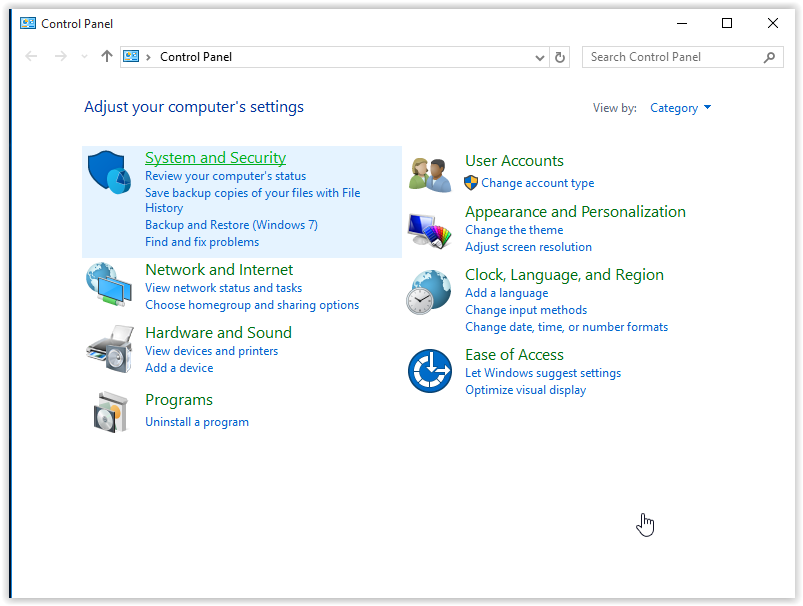Click View network status and tasks
803x606 pixels.
point(223,288)
